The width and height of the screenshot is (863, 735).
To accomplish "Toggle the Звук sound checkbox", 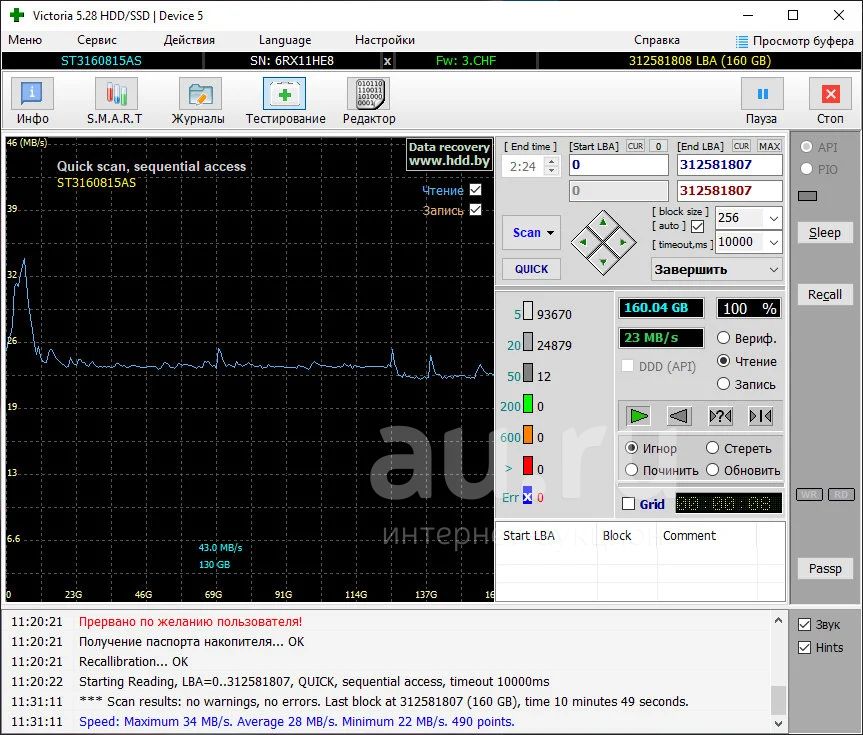I will [x=804, y=624].
